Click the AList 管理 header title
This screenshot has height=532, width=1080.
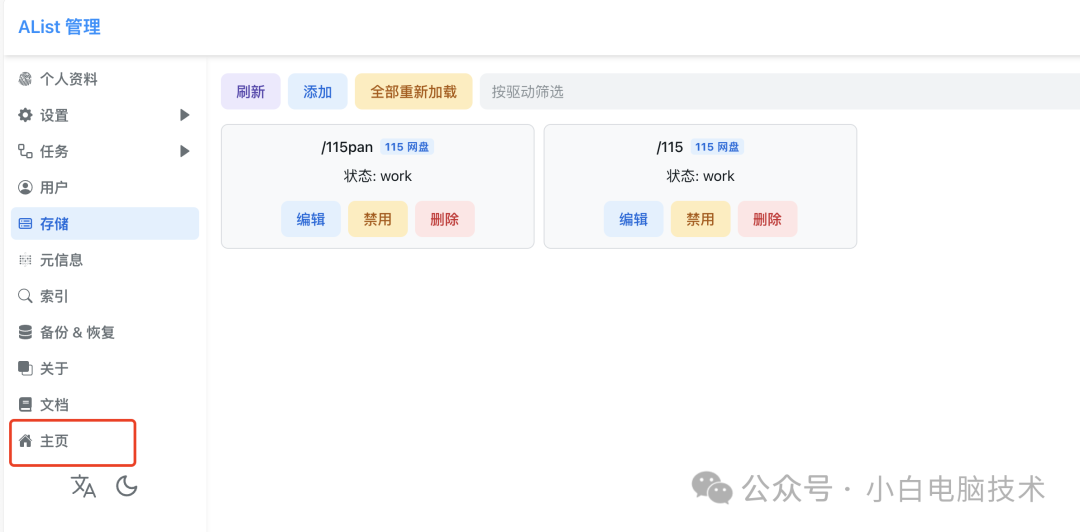(59, 28)
